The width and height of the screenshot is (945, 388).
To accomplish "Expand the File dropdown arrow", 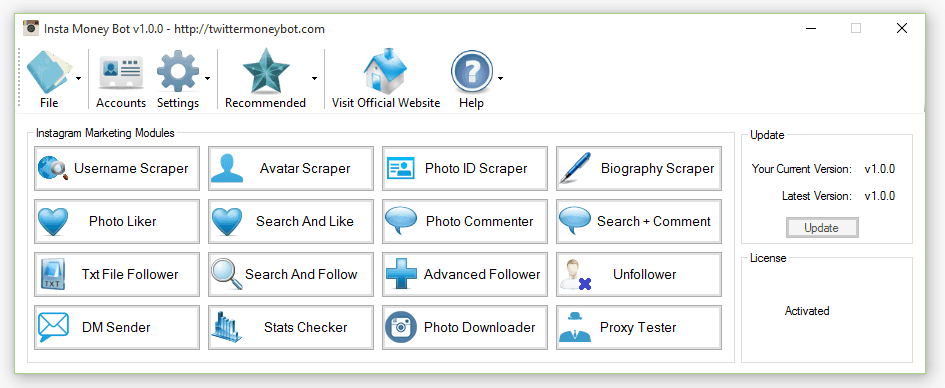I will [x=78, y=78].
